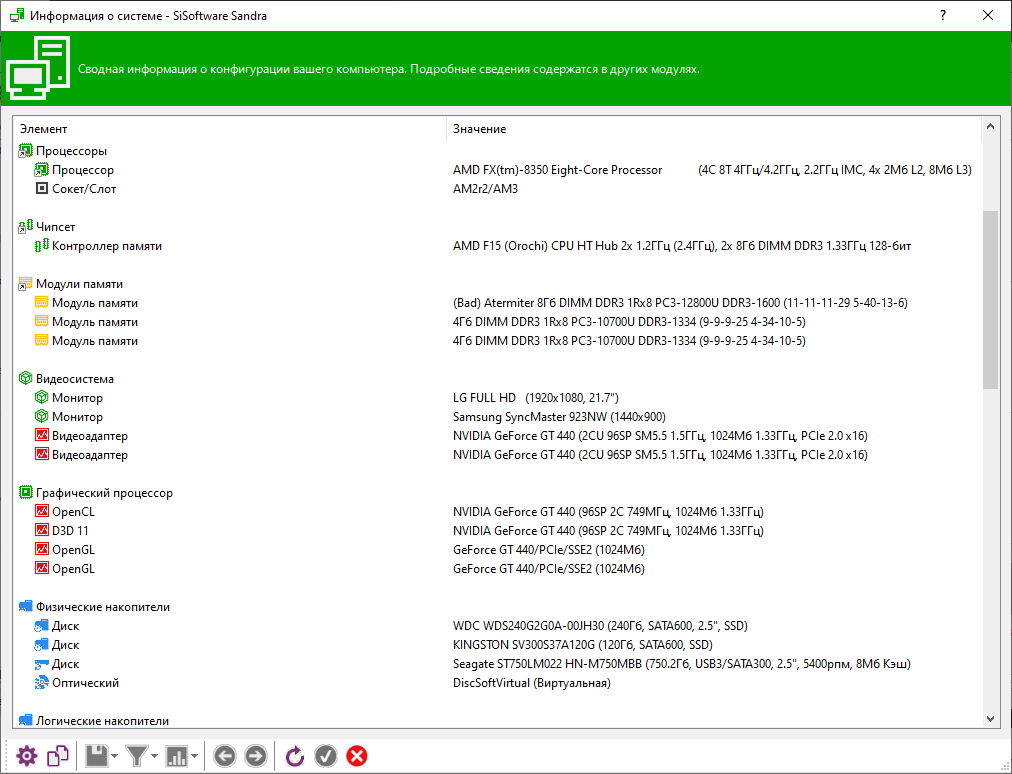The height and width of the screenshot is (774, 1012).
Task: Go back with the left arrow button
Action: coord(225,756)
